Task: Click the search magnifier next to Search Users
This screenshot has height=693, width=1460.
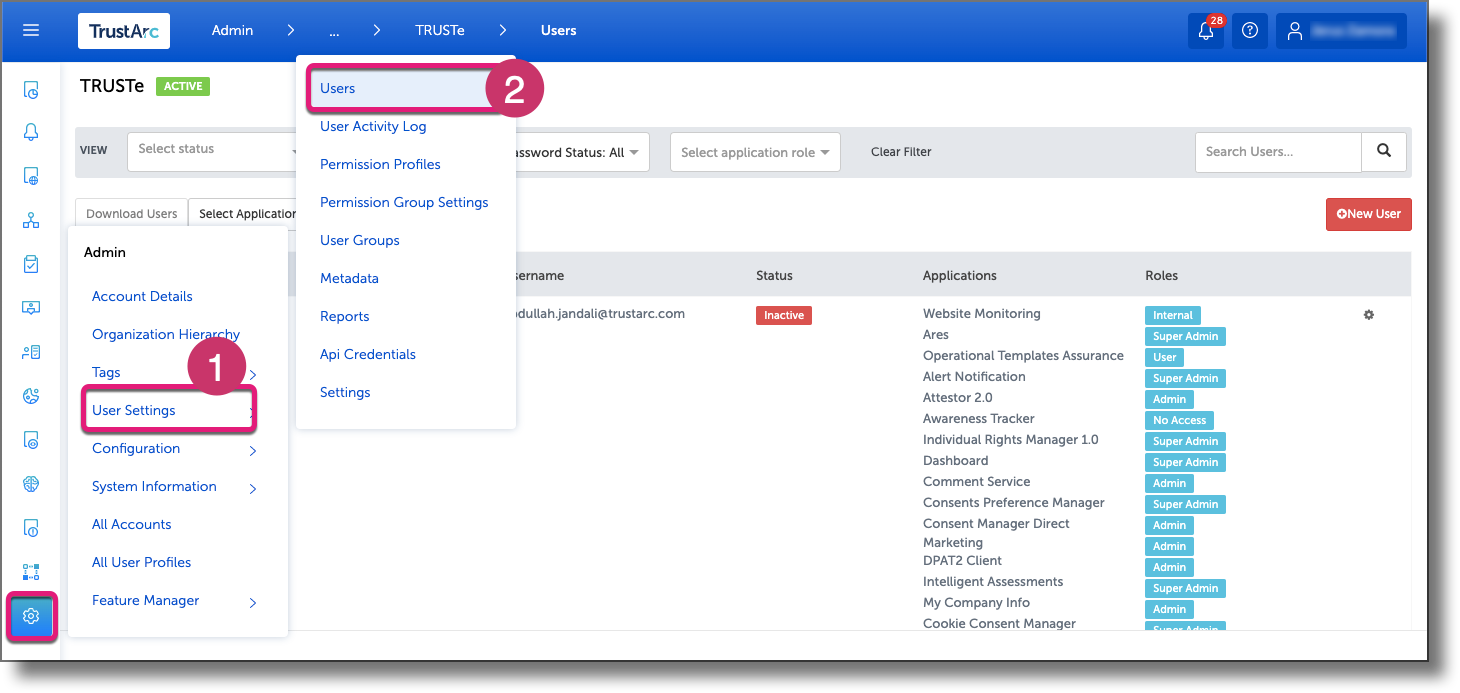Action: coord(1384,151)
